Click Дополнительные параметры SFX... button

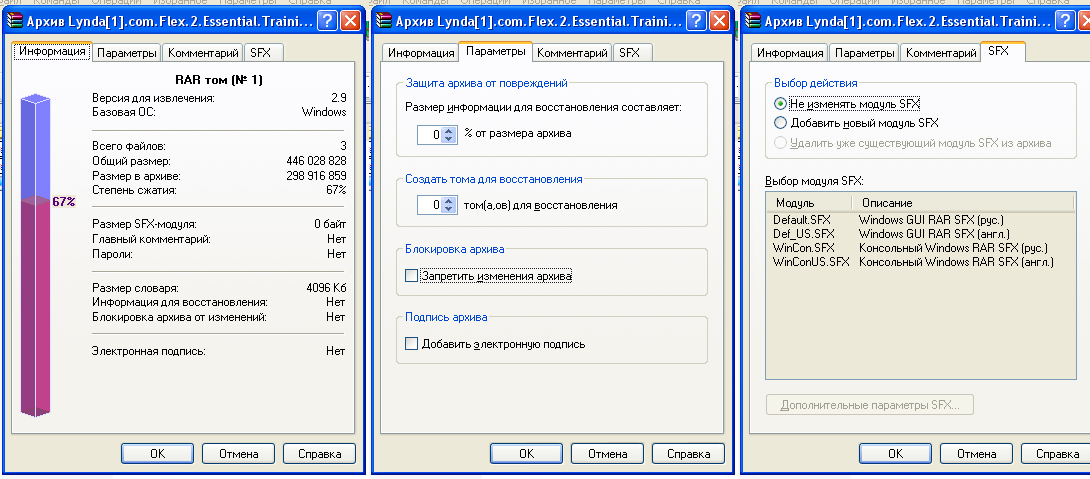[870, 405]
